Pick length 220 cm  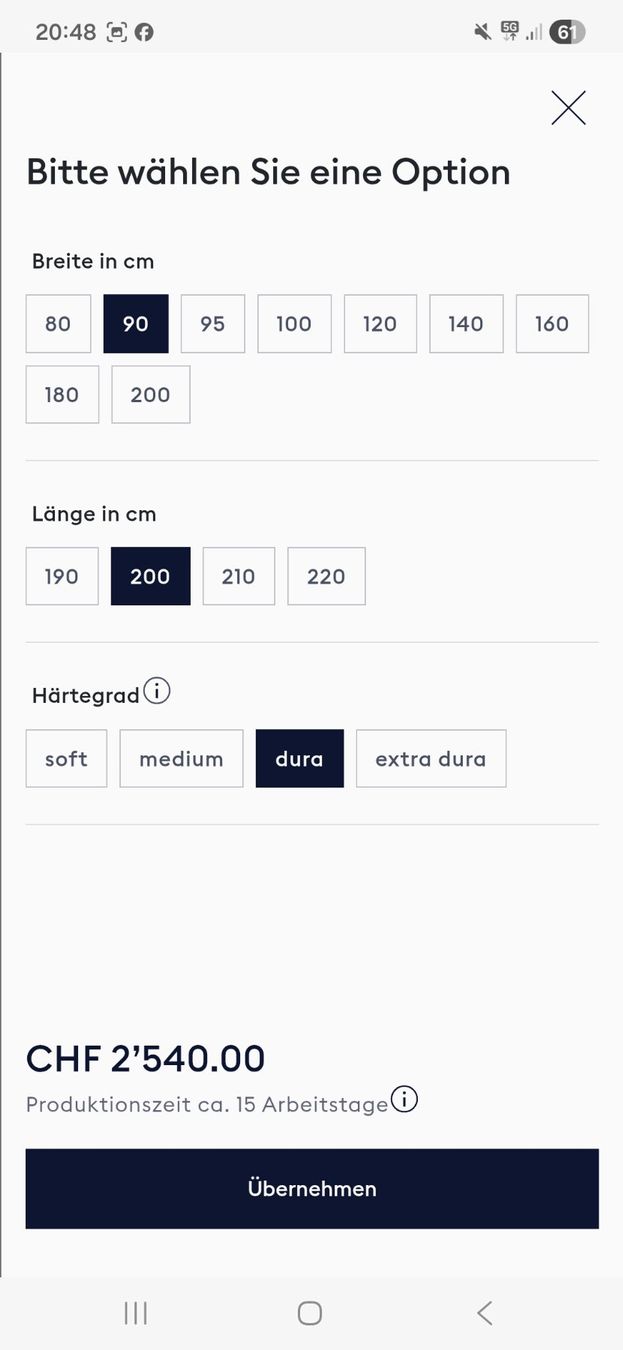[x=327, y=576]
